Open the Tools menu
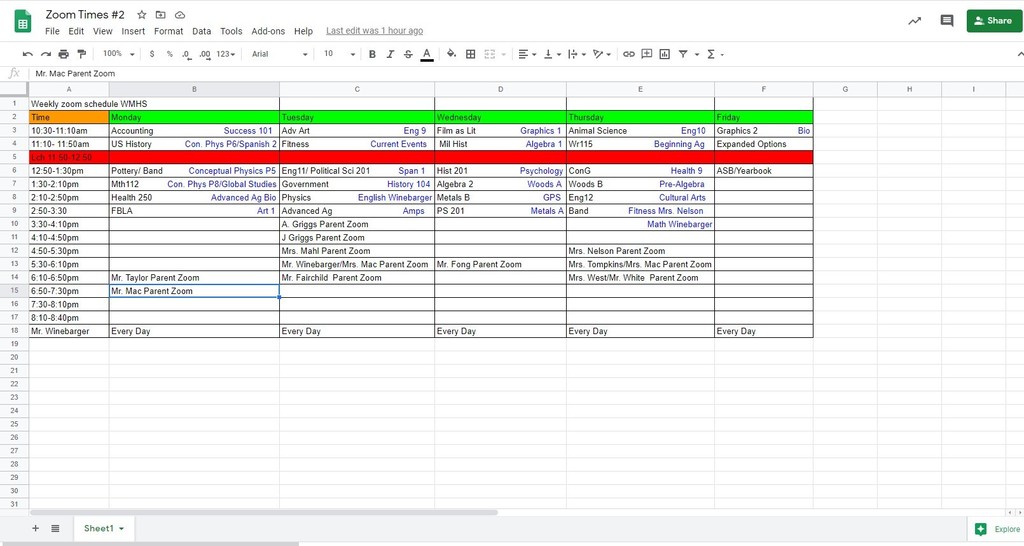 pyautogui.click(x=231, y=31)
